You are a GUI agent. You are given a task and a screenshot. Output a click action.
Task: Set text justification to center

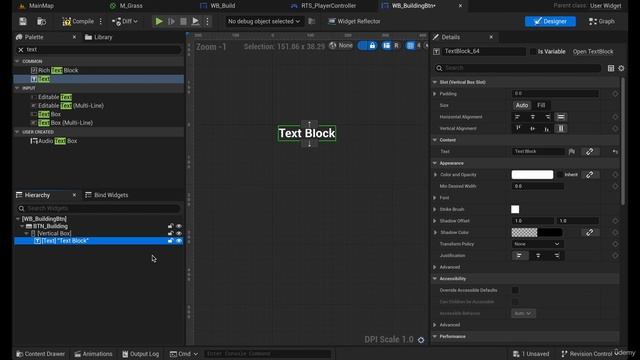538,256
